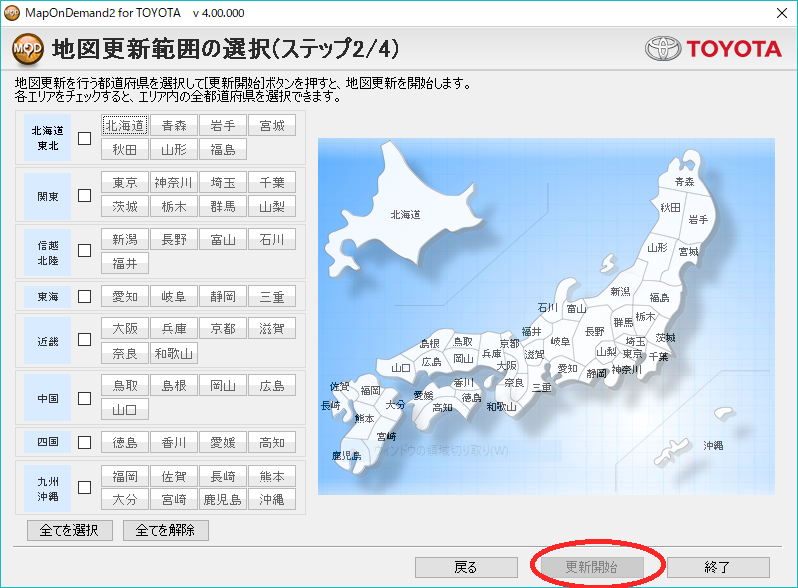Select the 長崎 prefecture button
This screenshot has width=798, height=588.
pos(223,476)
